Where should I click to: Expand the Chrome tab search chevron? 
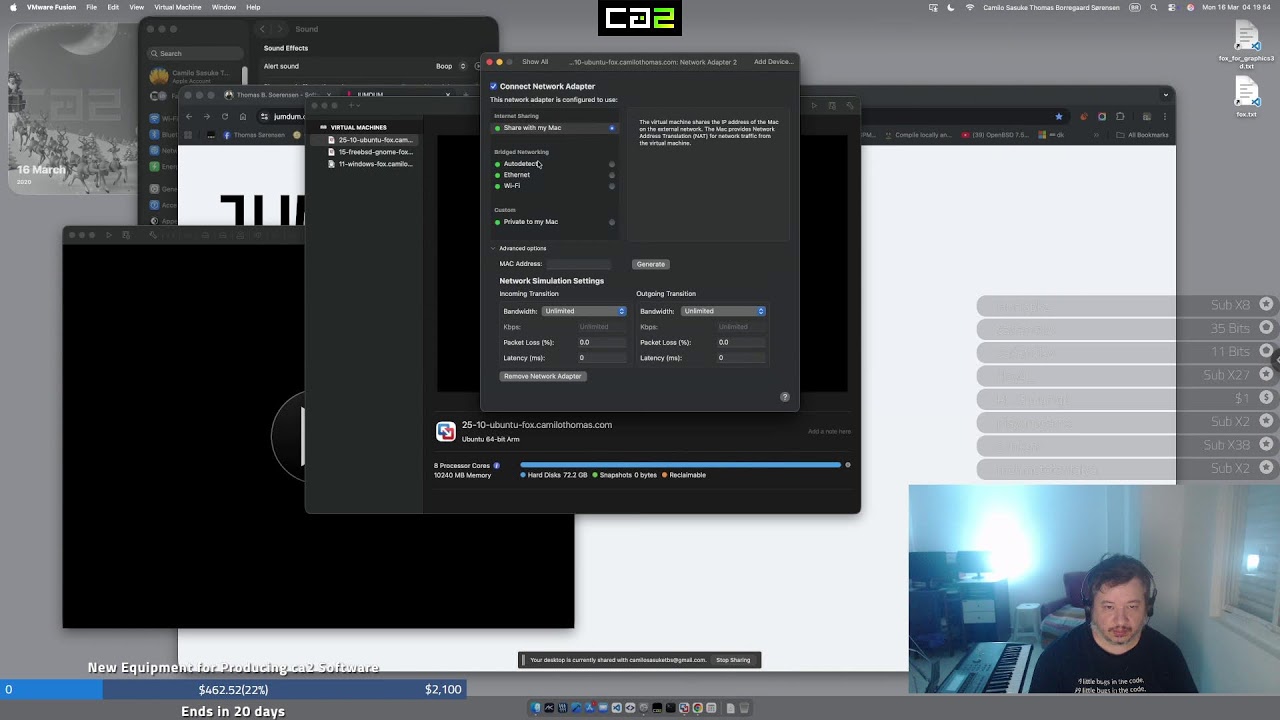pos(1165,95)
